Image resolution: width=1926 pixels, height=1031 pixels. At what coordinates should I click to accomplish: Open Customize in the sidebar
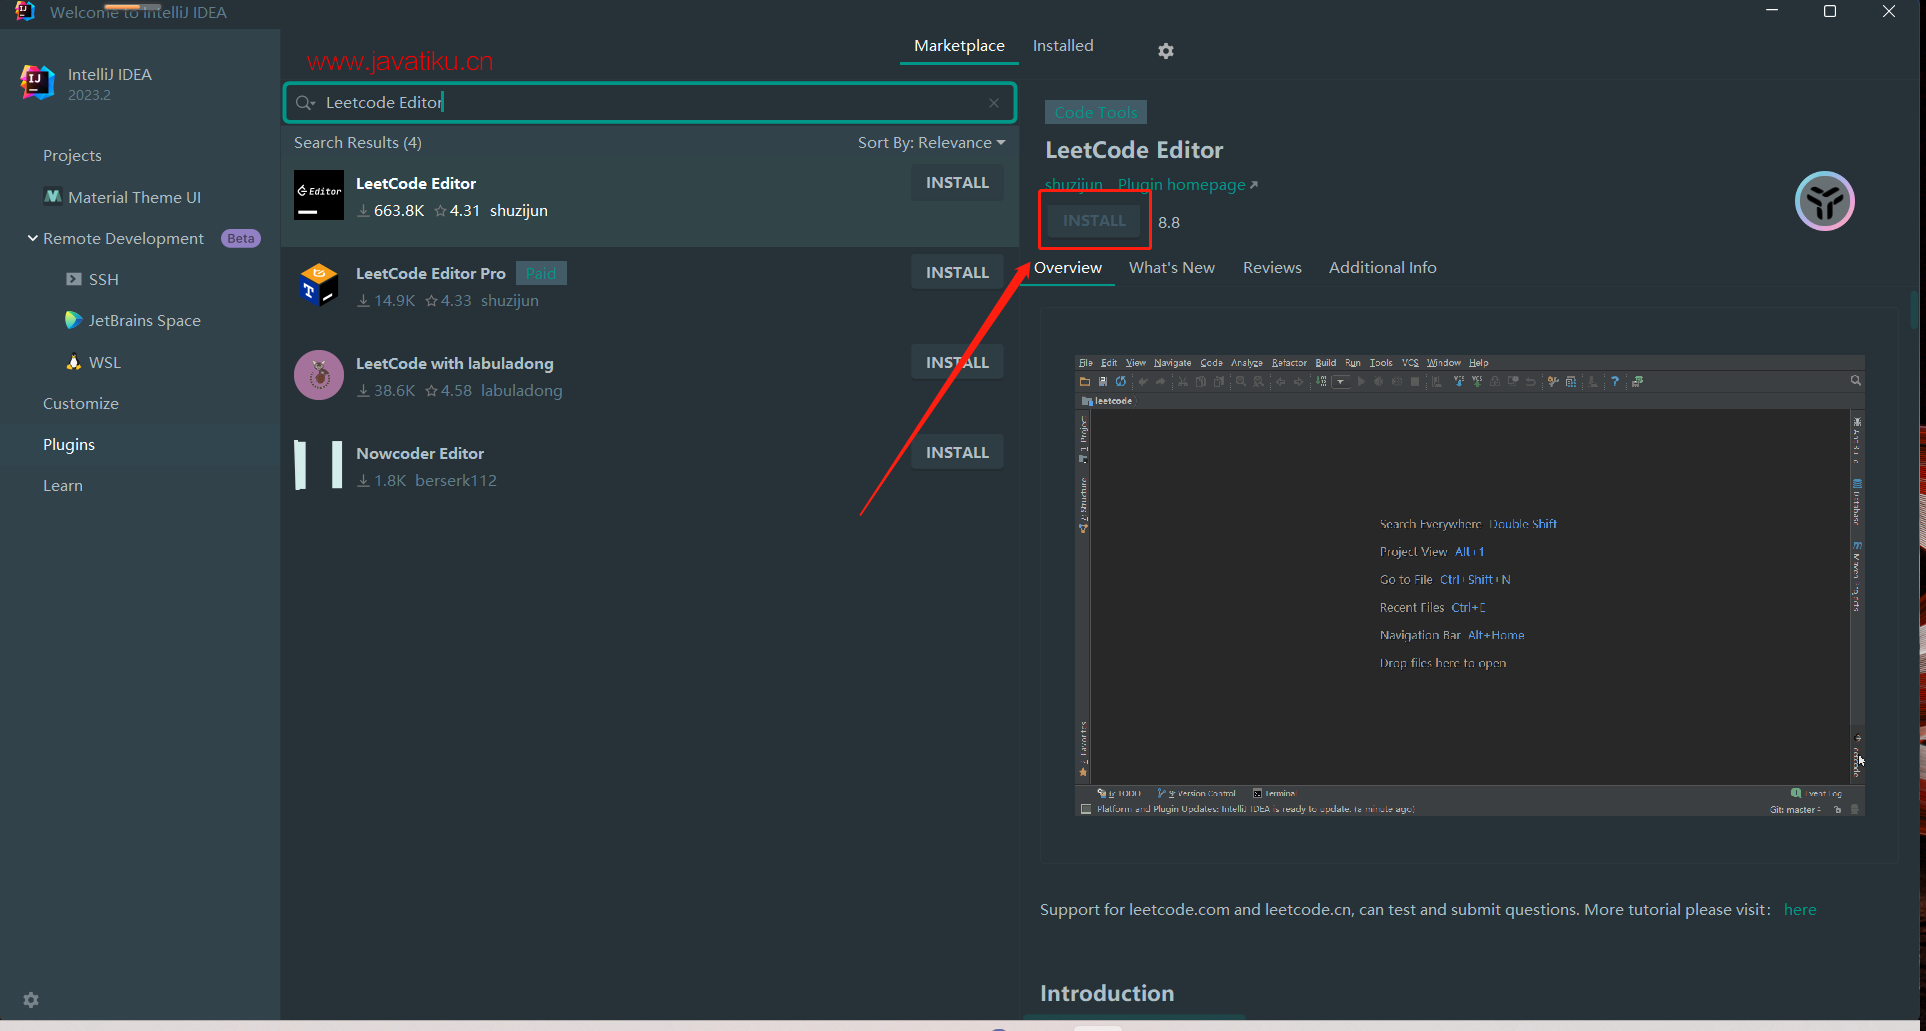click(81, 404)
